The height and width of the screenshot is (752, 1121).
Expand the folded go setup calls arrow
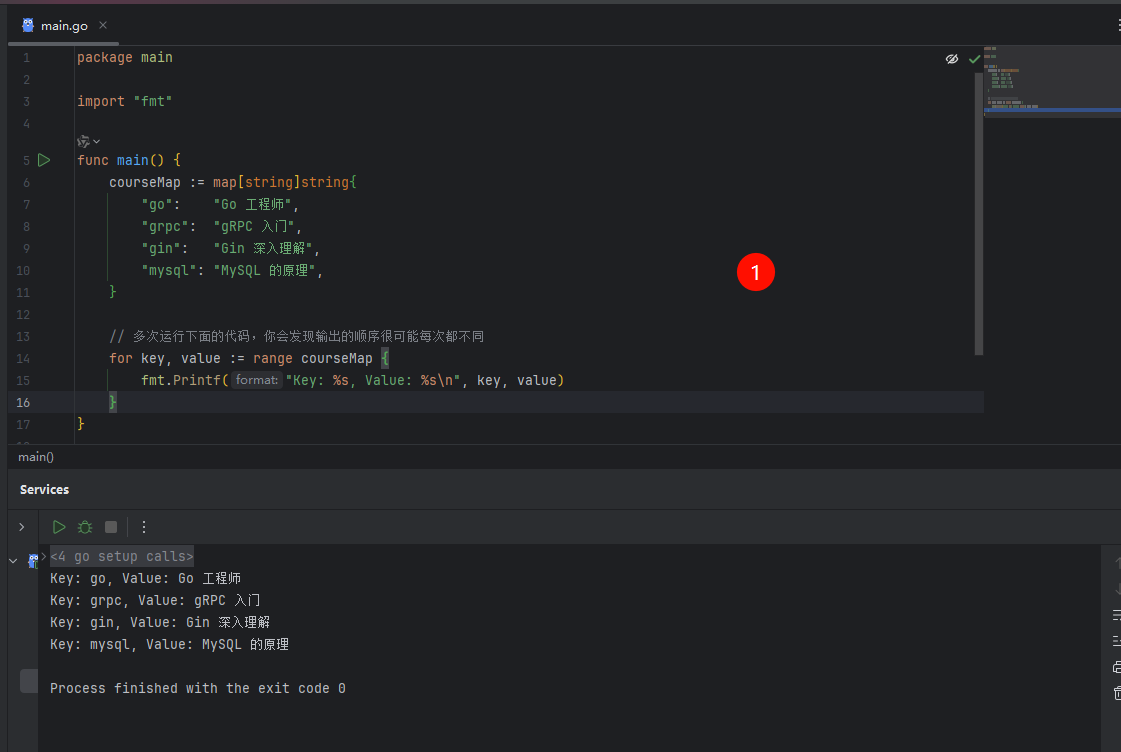pos(44,555)
